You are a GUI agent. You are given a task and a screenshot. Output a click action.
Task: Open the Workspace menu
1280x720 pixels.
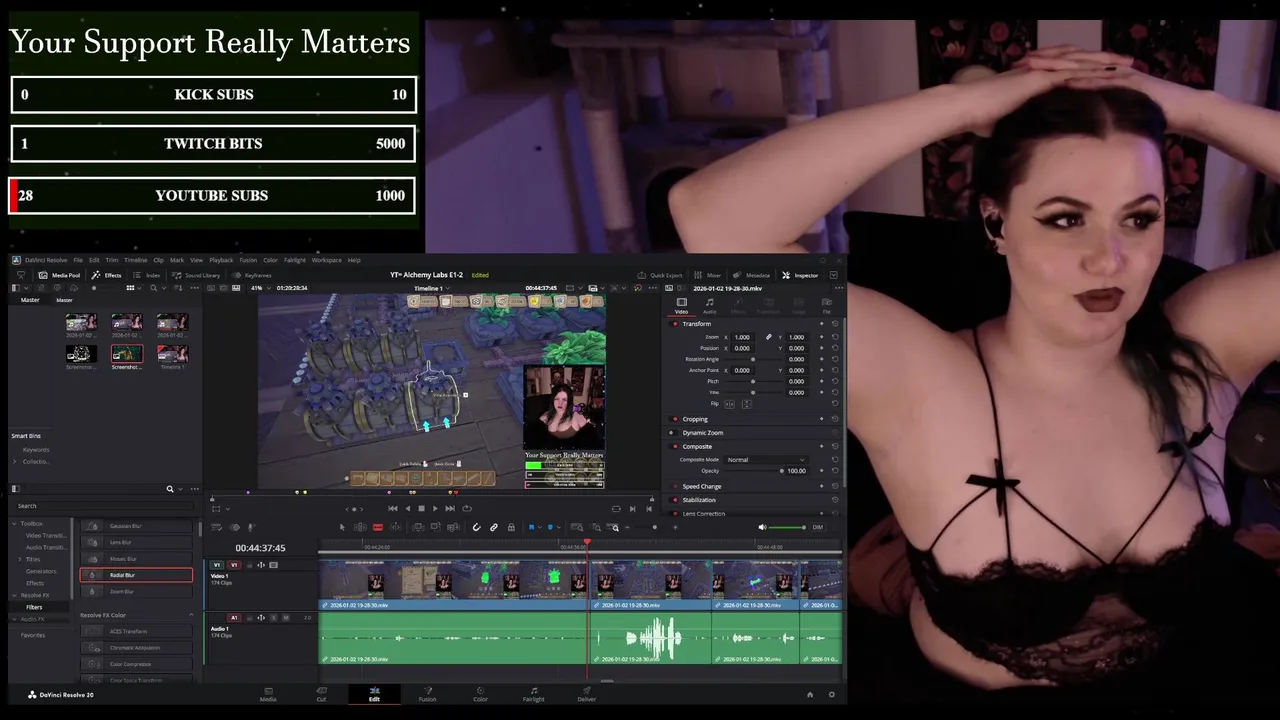coord(324,260)
